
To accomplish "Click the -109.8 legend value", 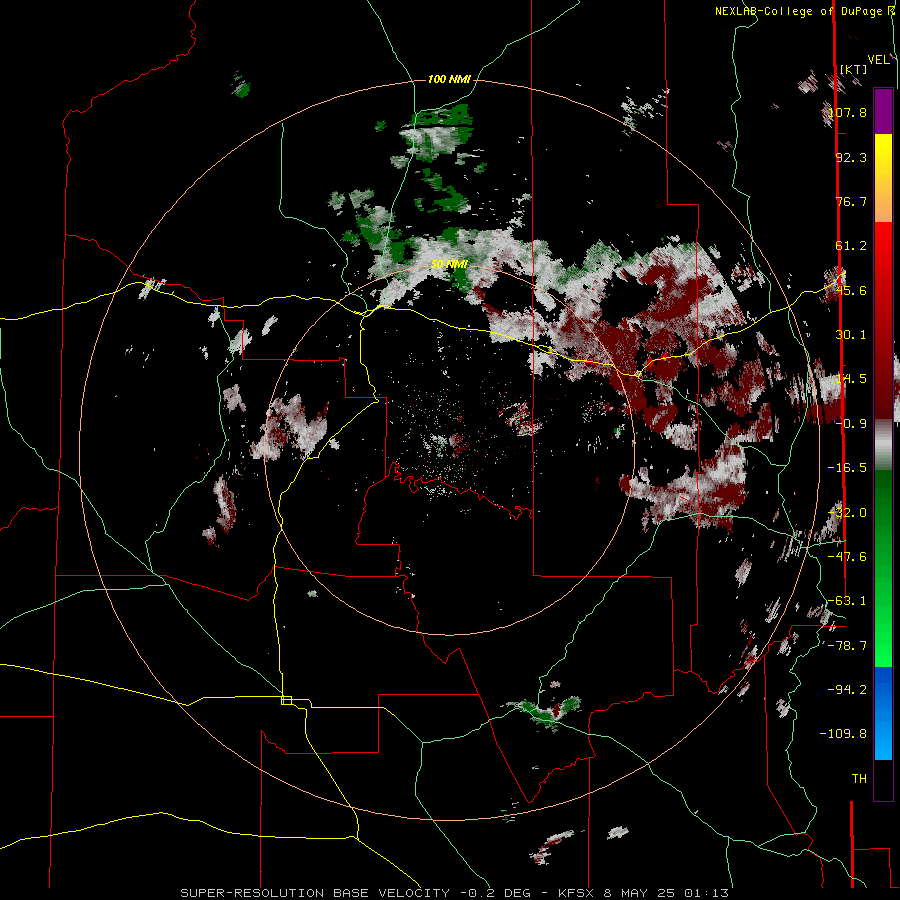I will click(843, 734).
